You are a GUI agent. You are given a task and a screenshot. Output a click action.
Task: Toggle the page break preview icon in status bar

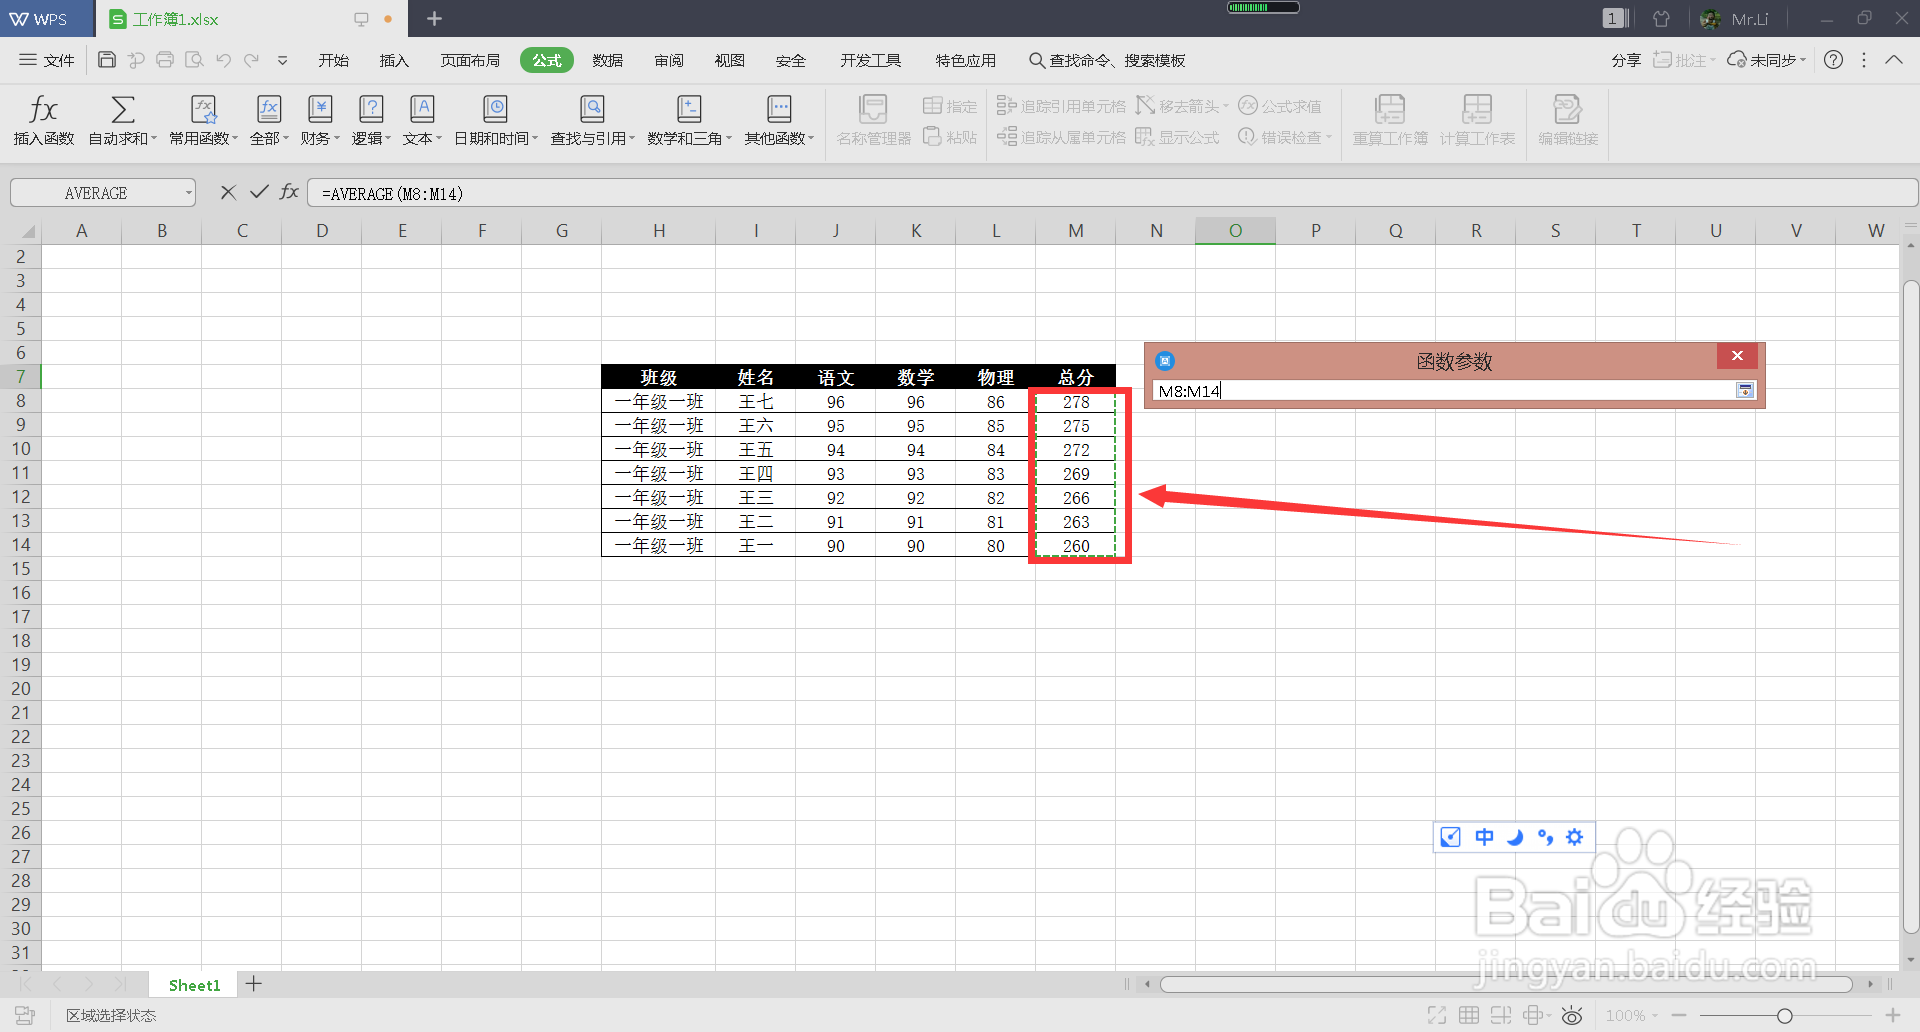coord(1501,1016)
